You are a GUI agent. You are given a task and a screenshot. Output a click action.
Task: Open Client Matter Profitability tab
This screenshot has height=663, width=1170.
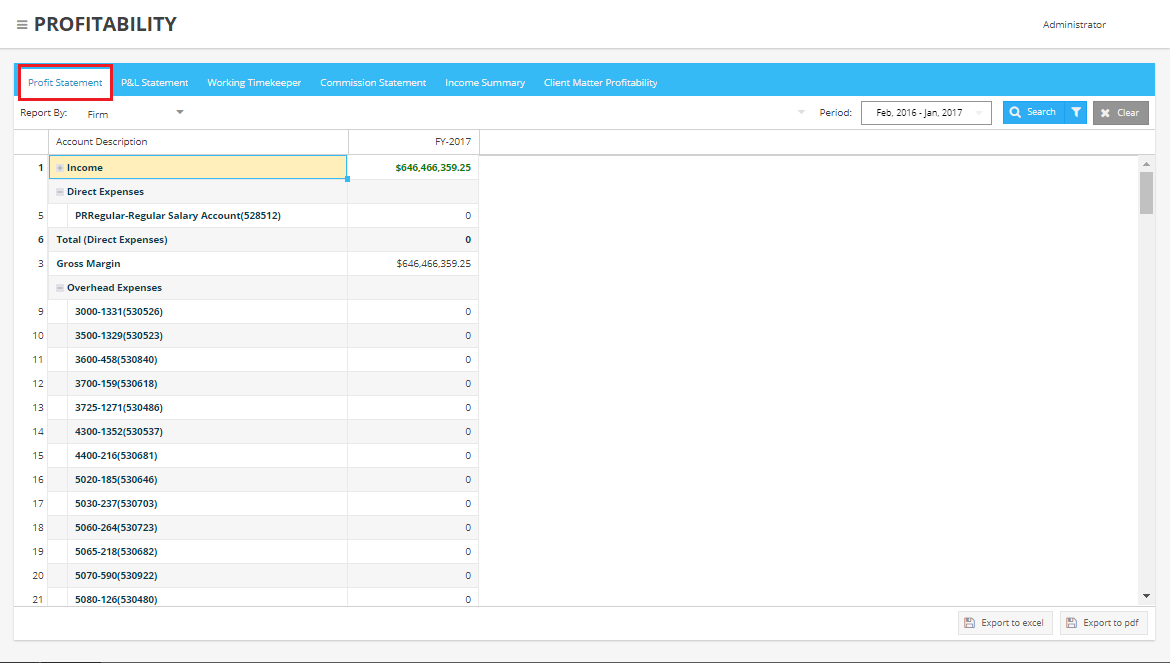pyautogui.click(x=600, y=83)
